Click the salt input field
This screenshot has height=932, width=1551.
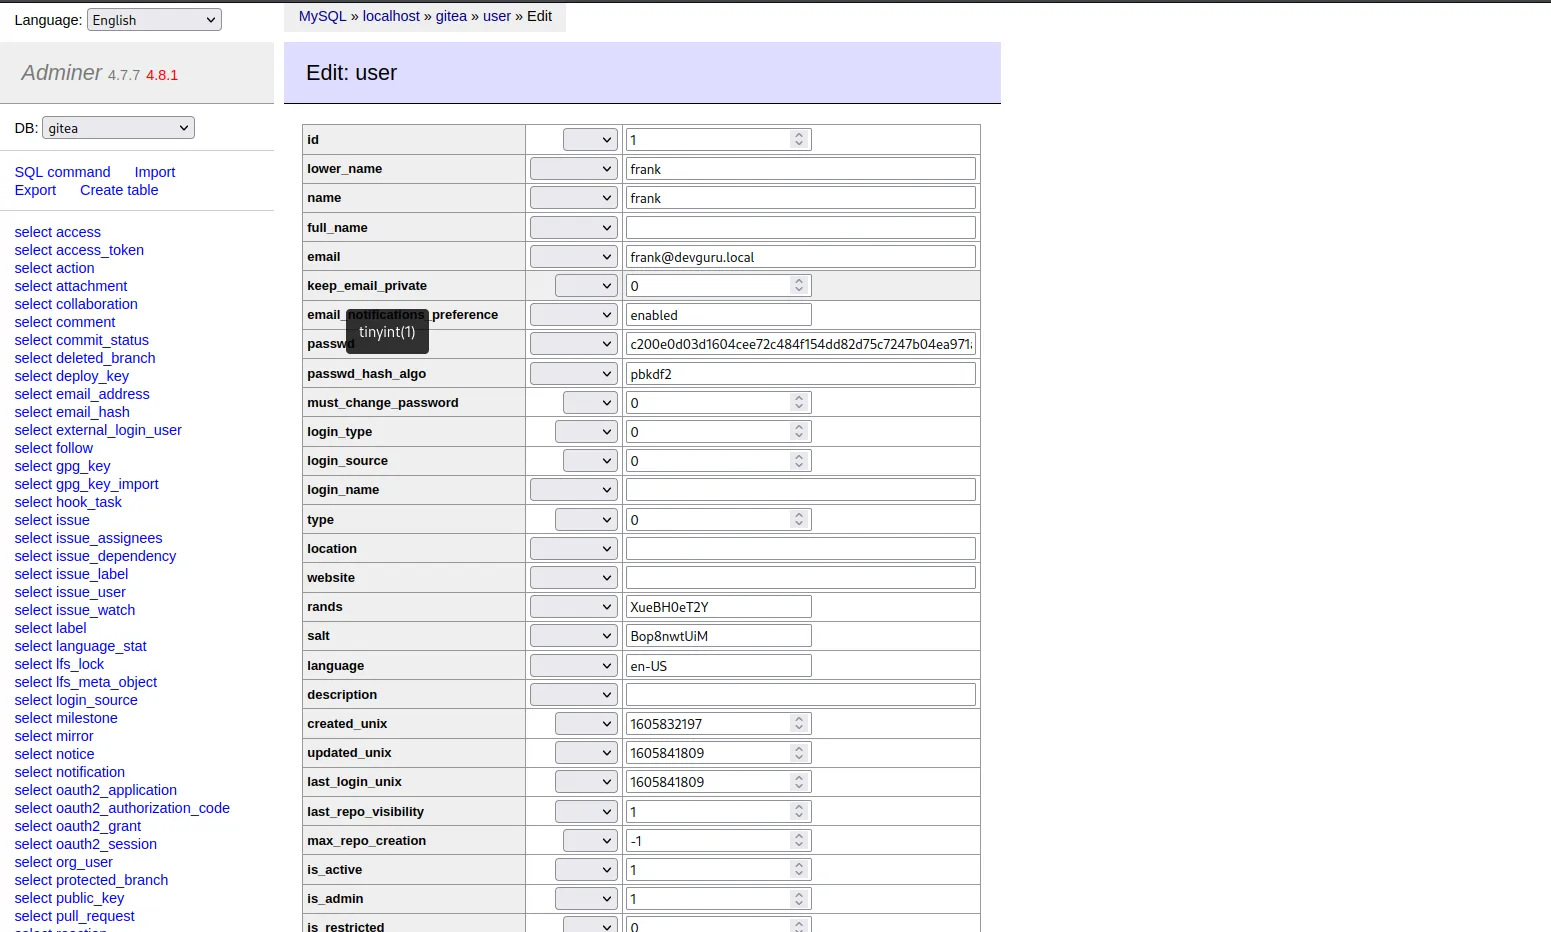pyautogui.click(x=718, y=636)
